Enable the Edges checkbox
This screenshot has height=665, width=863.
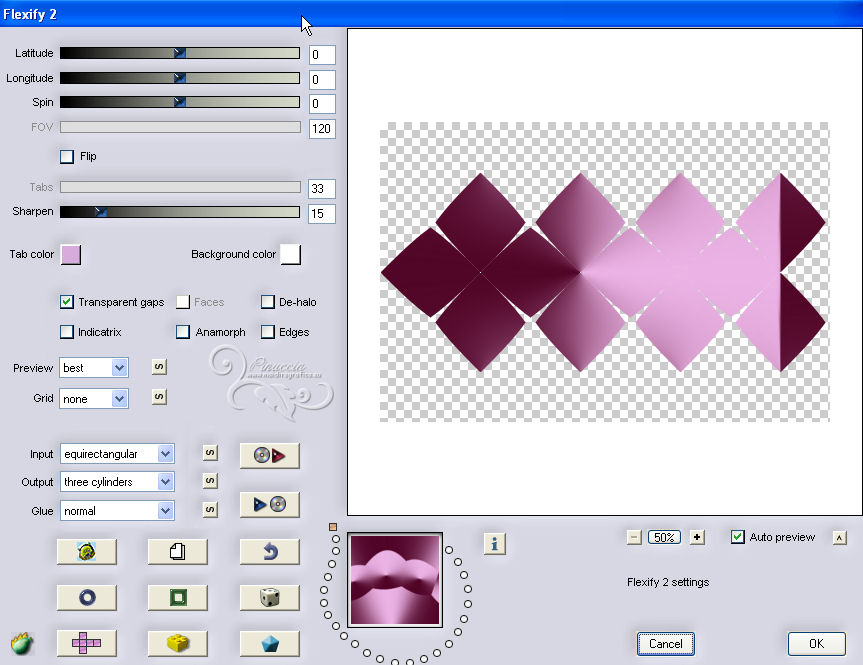click(x=267, y=332)
